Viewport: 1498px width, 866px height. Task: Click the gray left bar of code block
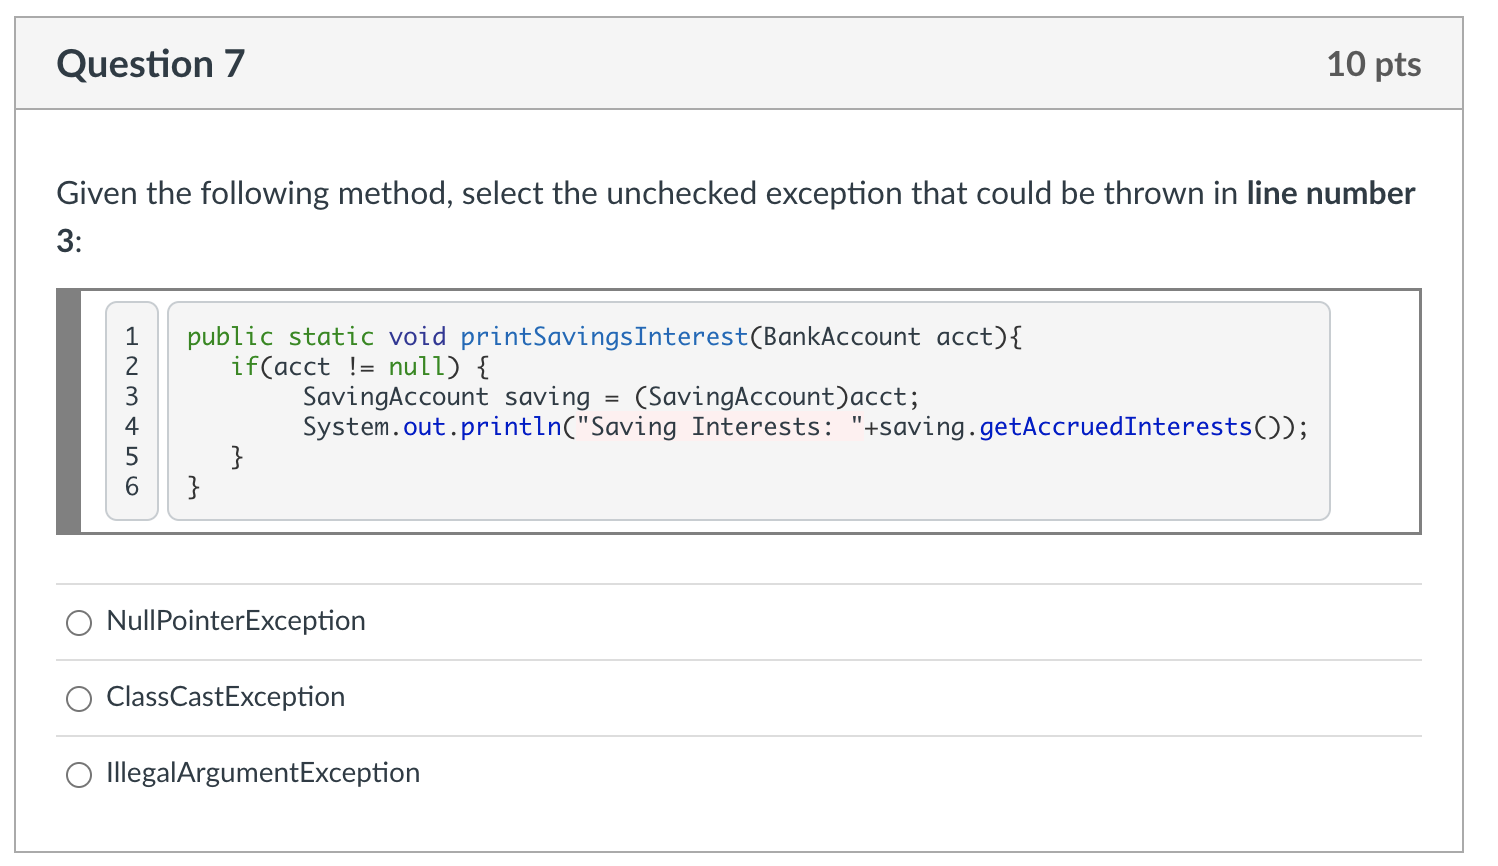click(68, 411)
